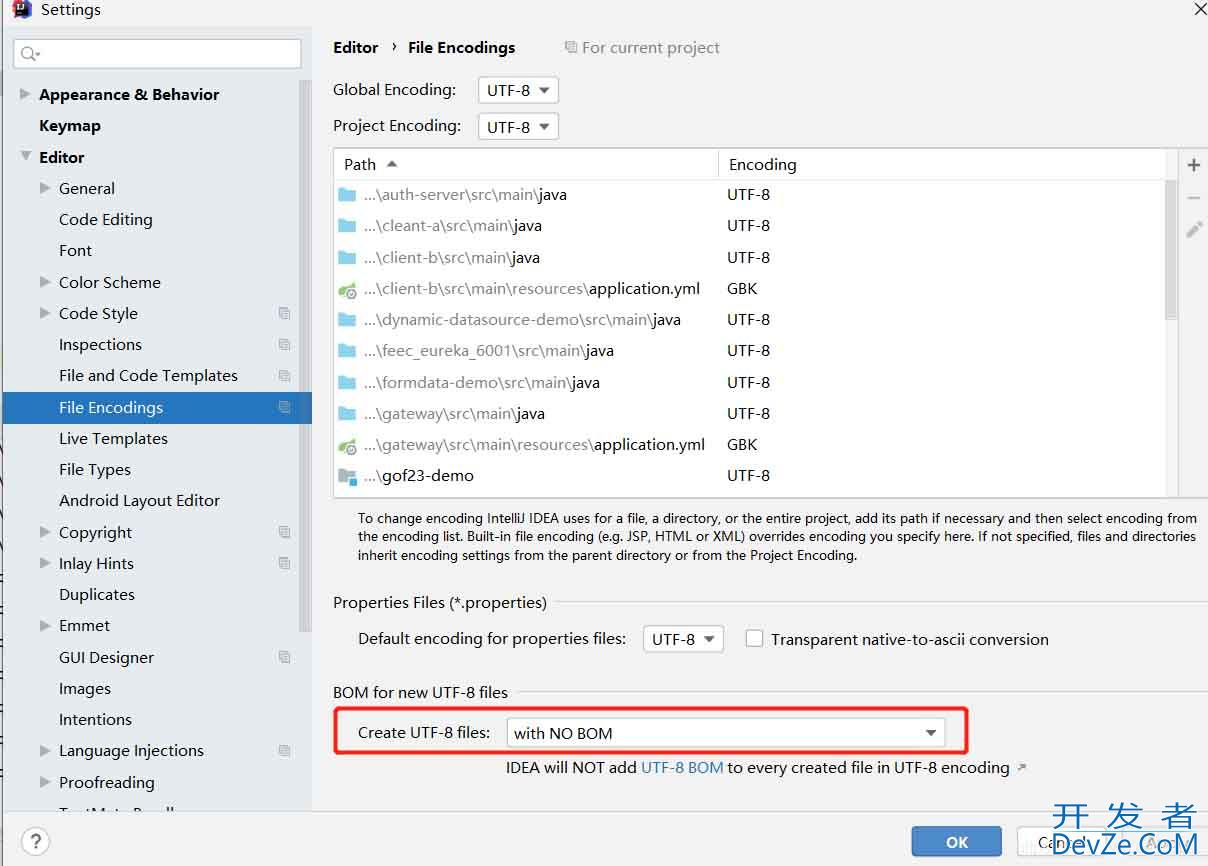Click the settings search input field

pos(157,54)
